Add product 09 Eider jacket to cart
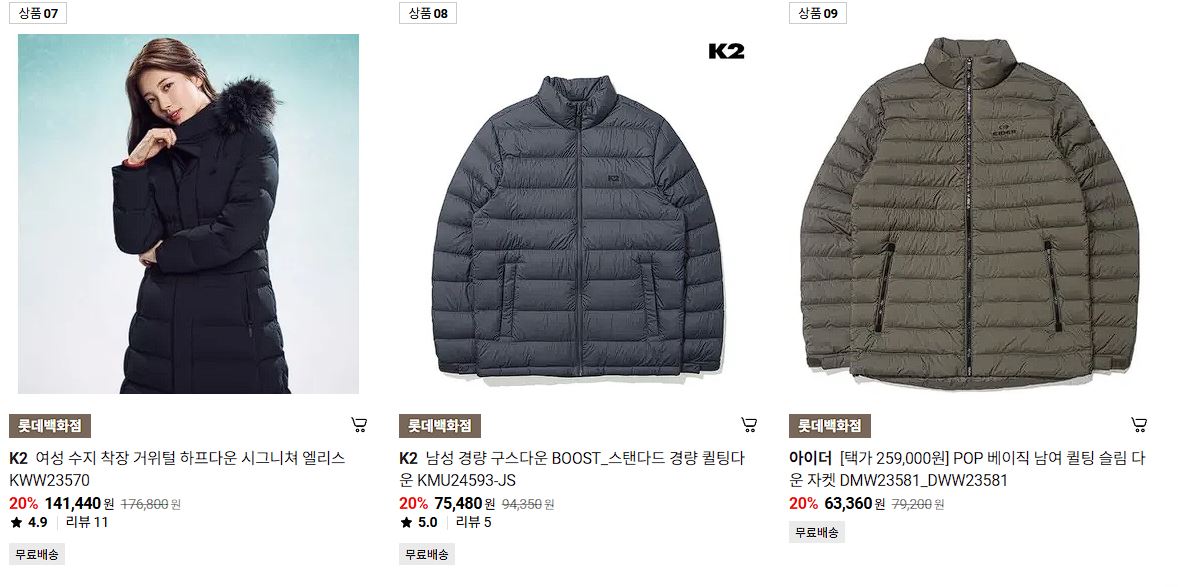This screenshot has height=587, width=1178. pos(1139,425)
